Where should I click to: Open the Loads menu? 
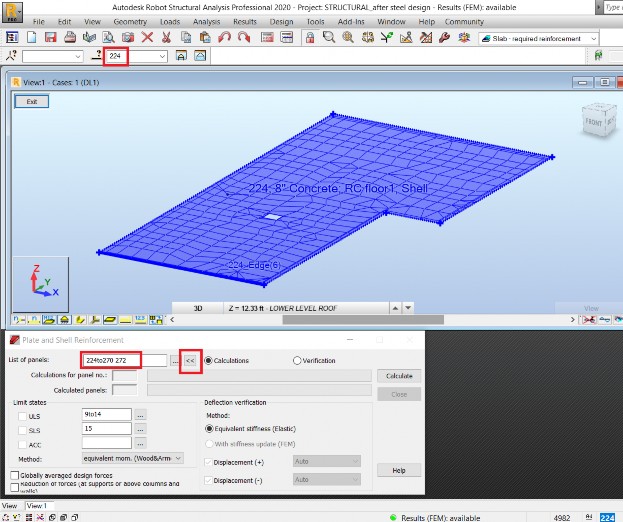[170, 22]
